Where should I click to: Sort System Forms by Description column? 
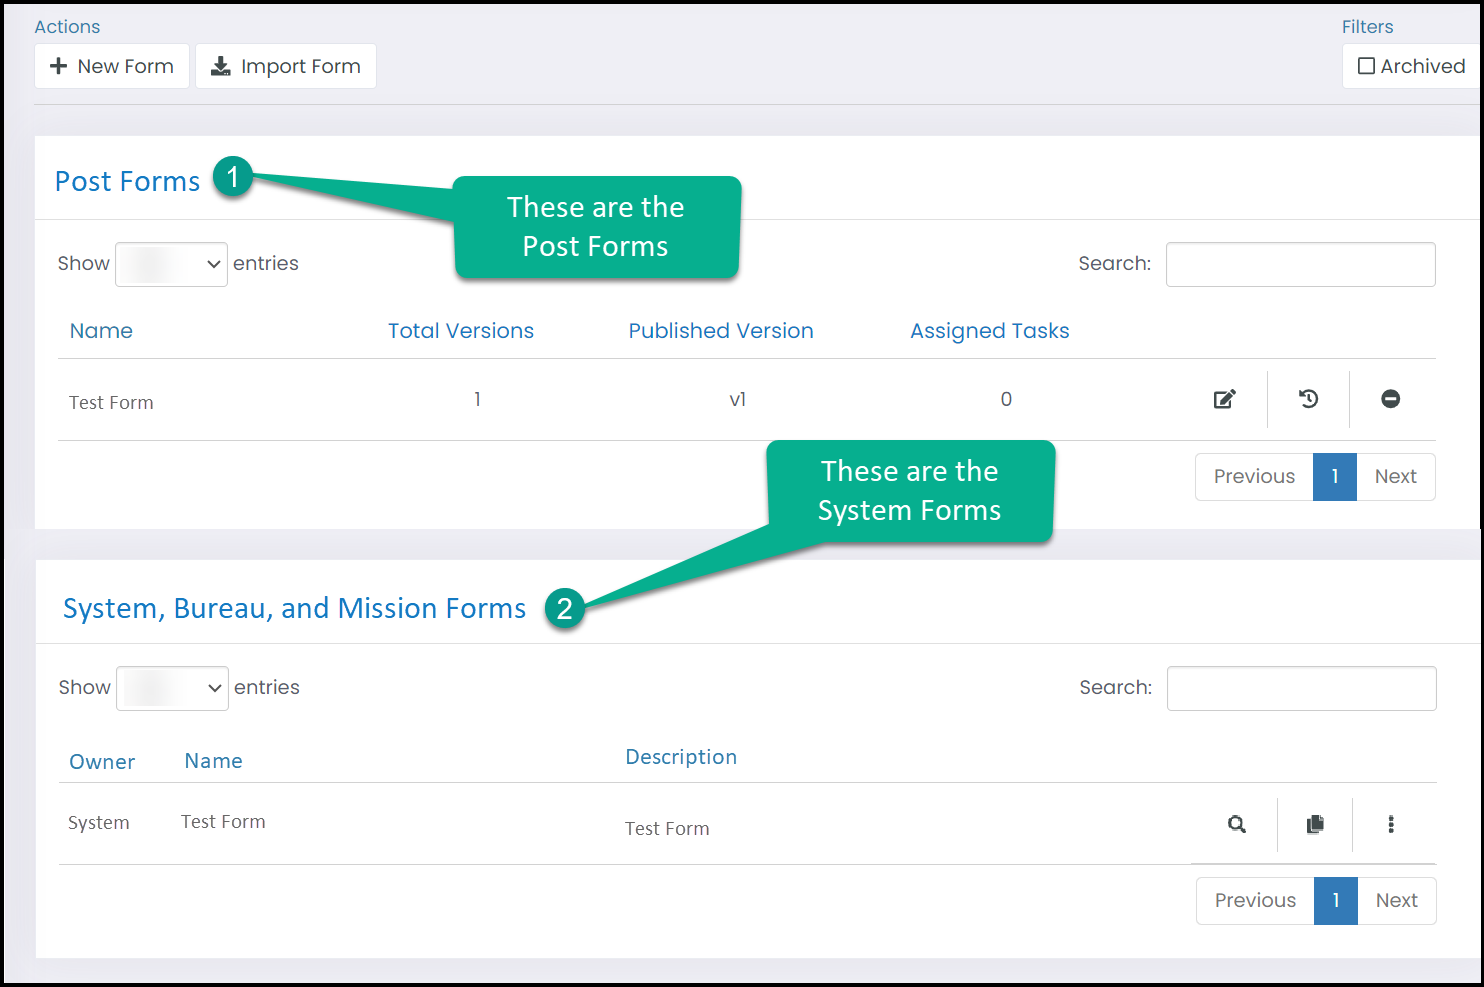click(x=681, y=757)
